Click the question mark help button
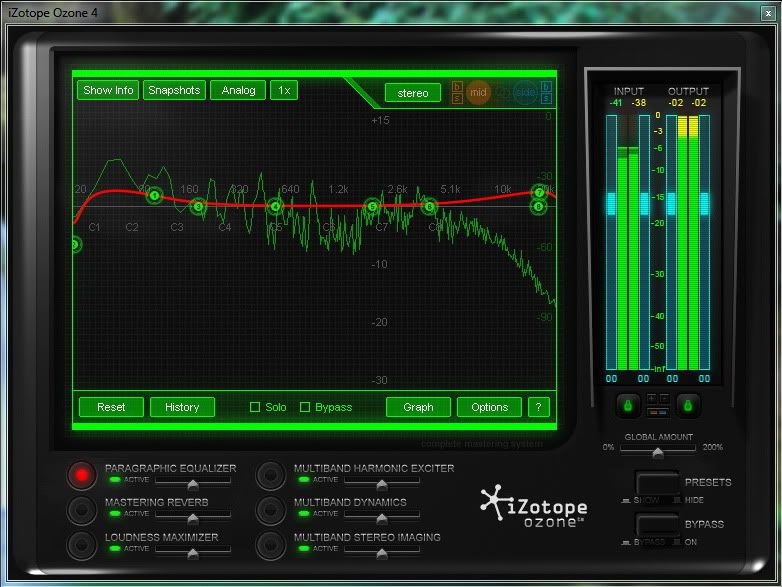Image resolution: width=782 pixels, height=587 pixels. (x=539, y=407)
